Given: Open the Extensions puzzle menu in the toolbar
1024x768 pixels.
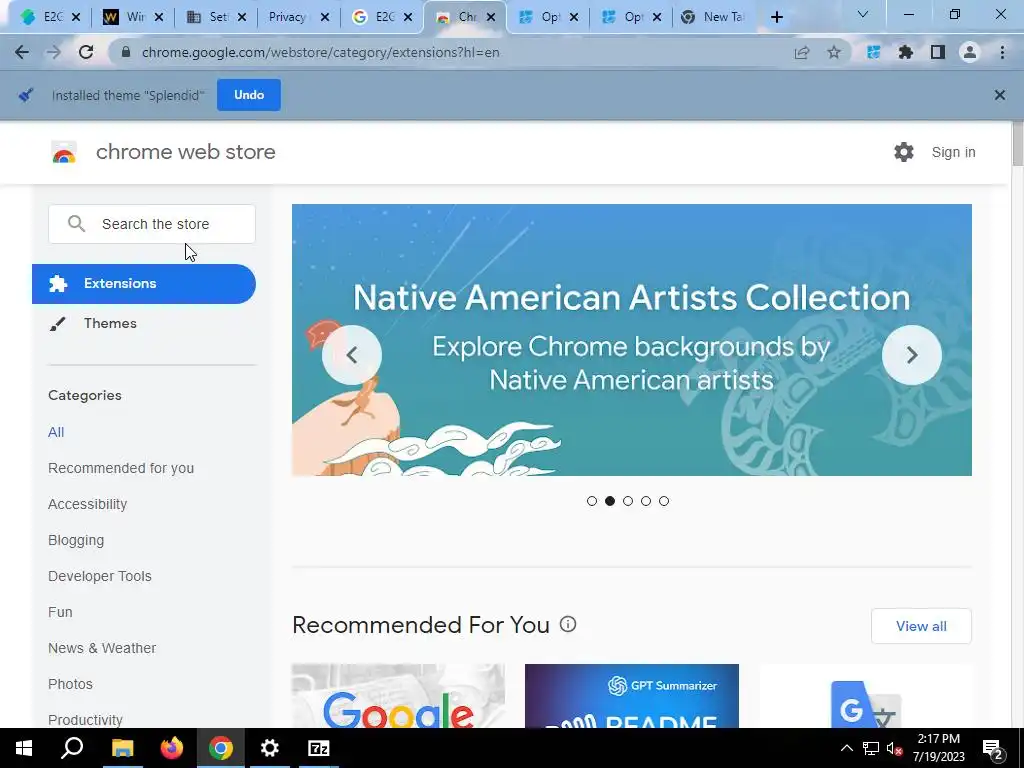Looking at the screenshot, I should pos(906,52).
